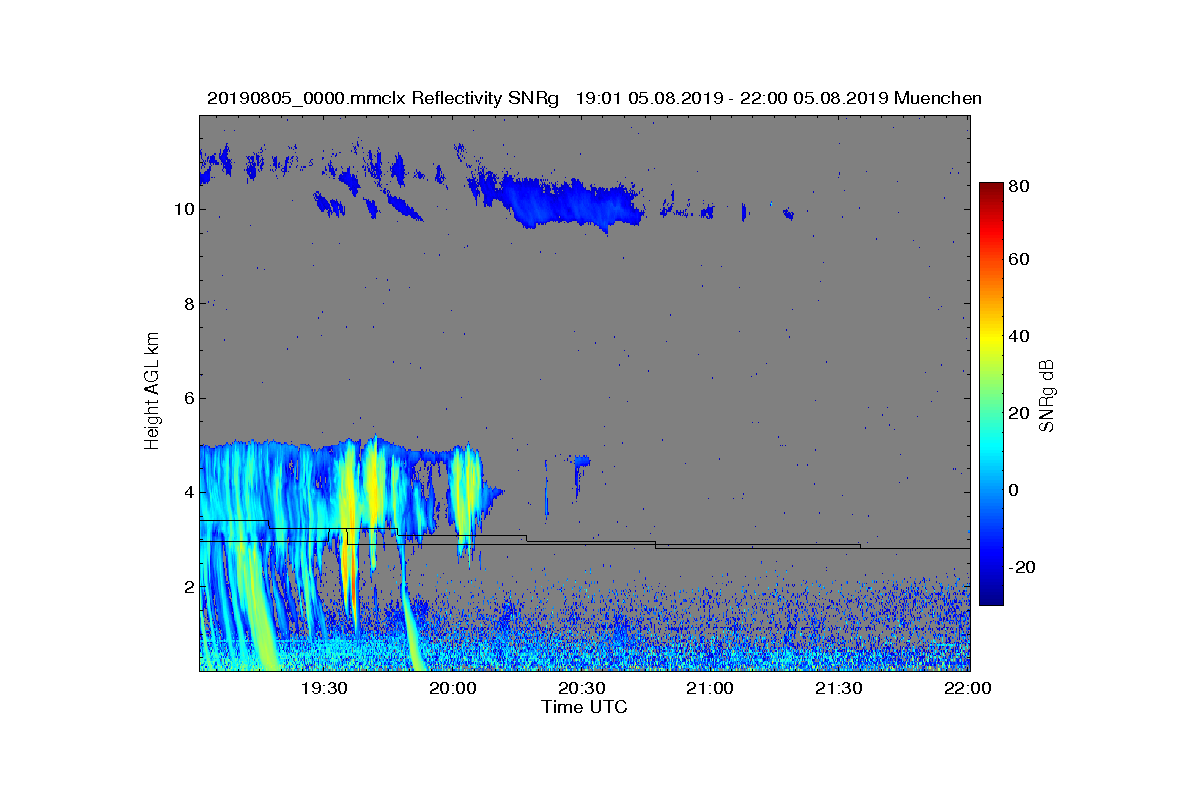Select the 19:30 time axis tick label
This screenshot has width=1200, height=800.
[323, 688]
